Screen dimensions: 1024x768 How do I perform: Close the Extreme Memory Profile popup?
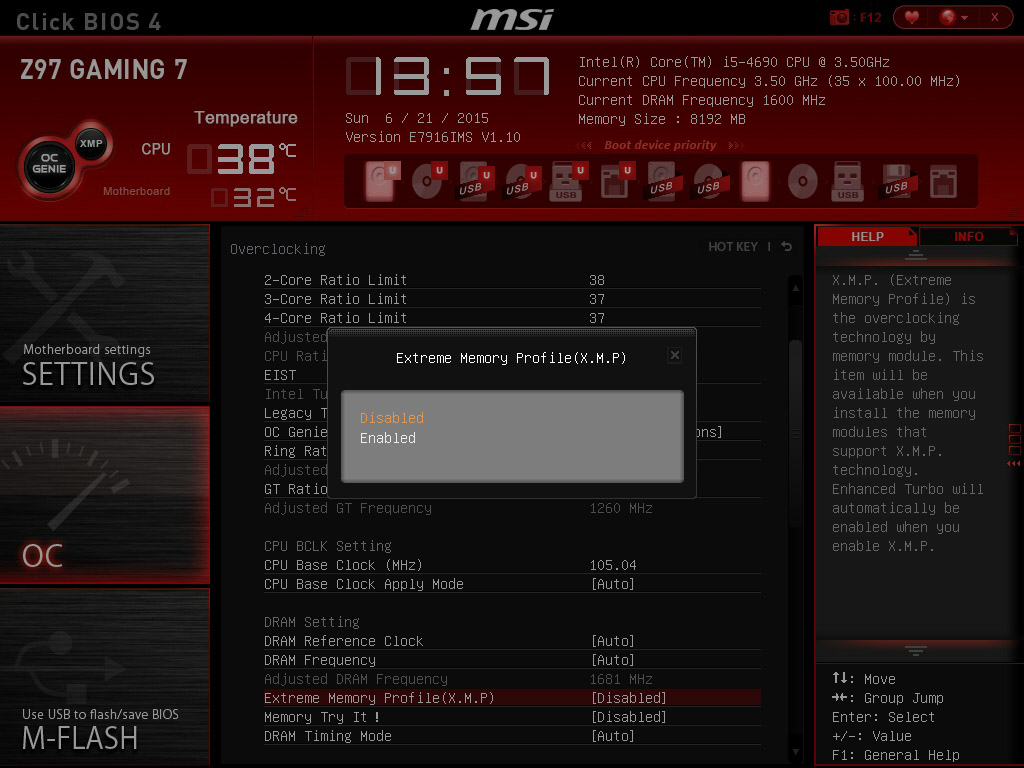[x=675, y=355]
